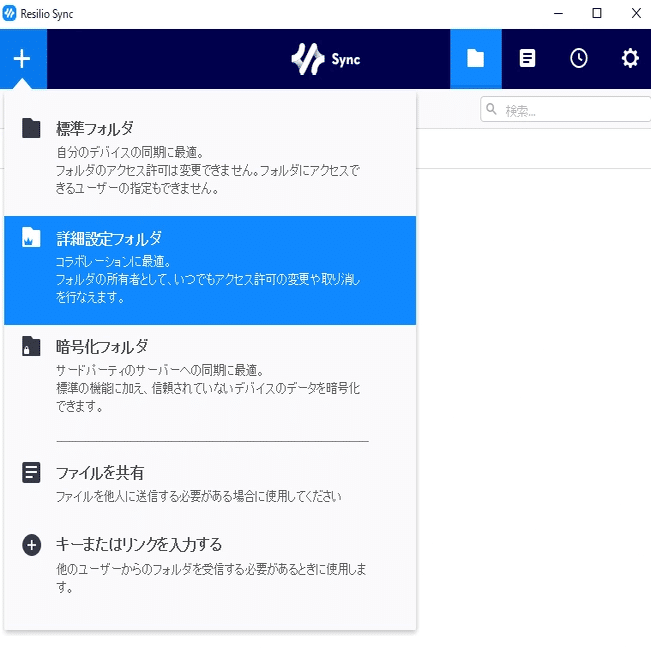The image size is (651, 651).
Task: Click the share file document icon
Action: click(31, 472)
